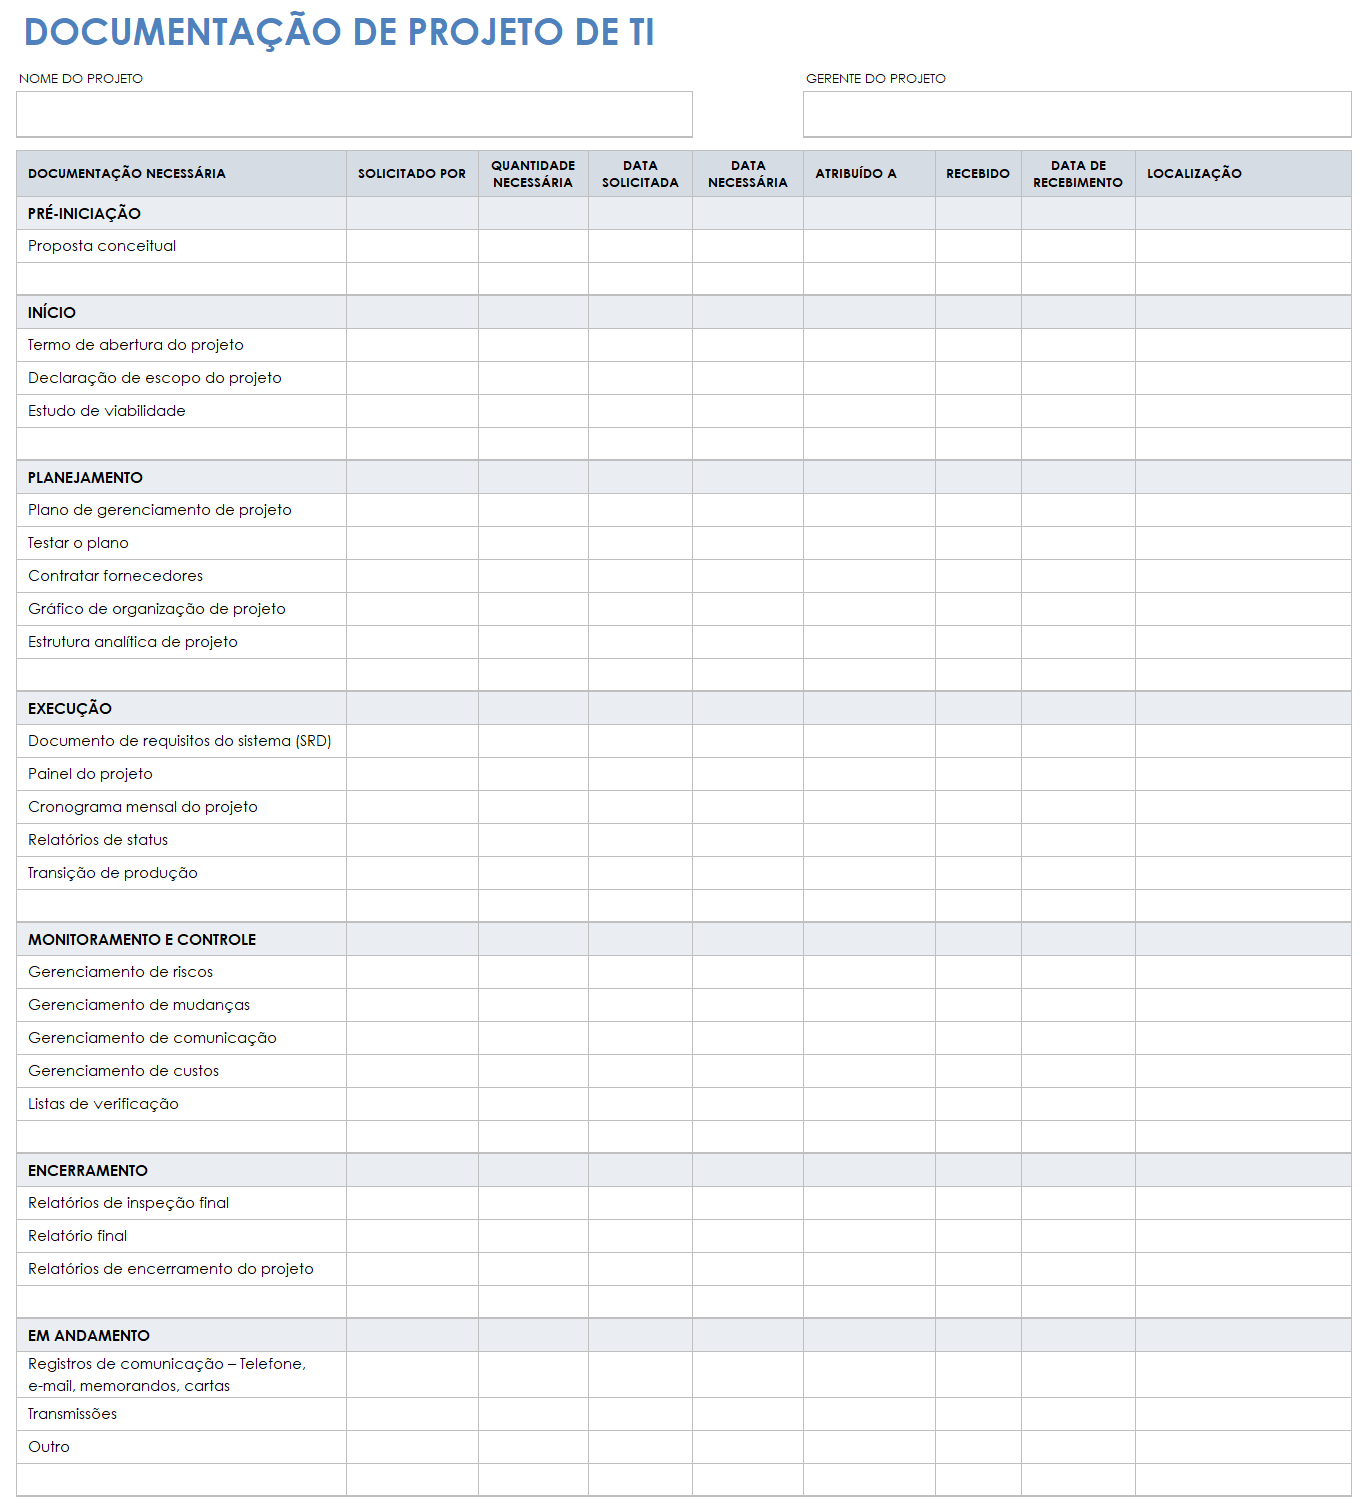Select the 'Outro' cell
Image resolution: width=1368 pixels, height=1505 pixels.
coord(182,1447)
